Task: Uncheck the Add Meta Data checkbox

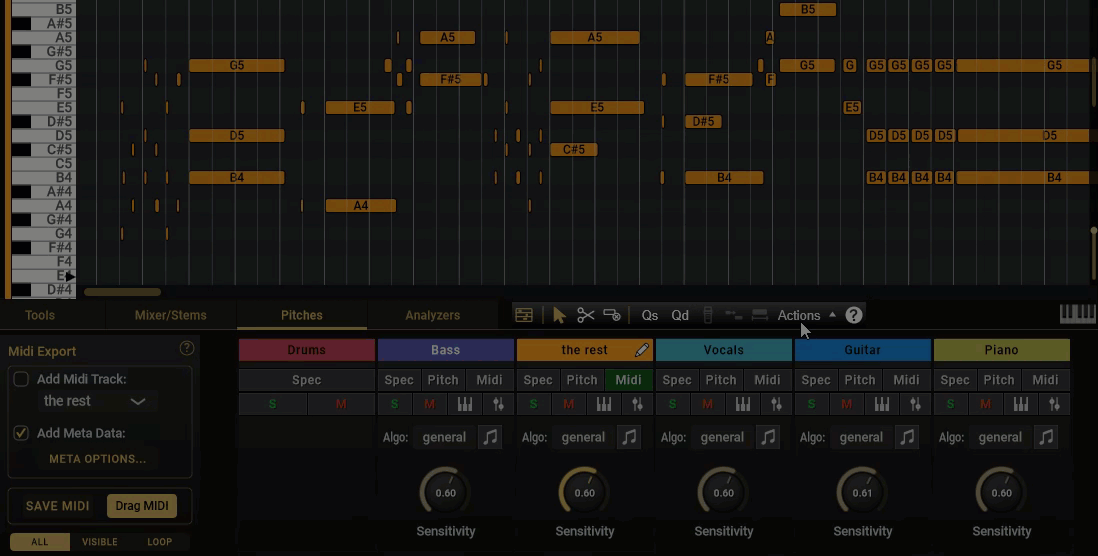Action: [x=21, y=433]
